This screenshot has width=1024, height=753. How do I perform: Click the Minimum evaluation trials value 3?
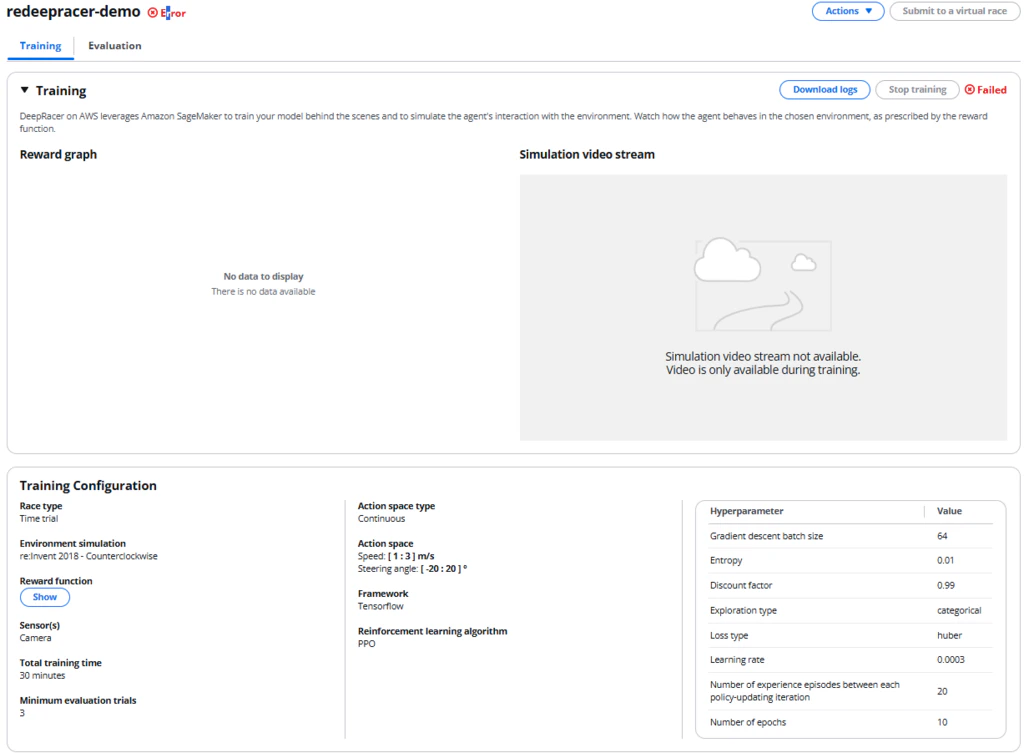[x=22, y=713]
